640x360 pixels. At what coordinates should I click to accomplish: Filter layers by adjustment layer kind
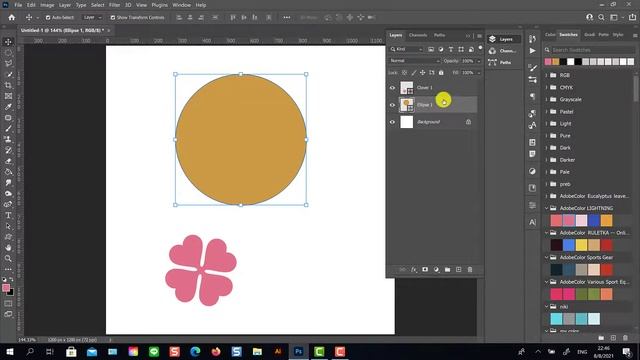(441, 49)
